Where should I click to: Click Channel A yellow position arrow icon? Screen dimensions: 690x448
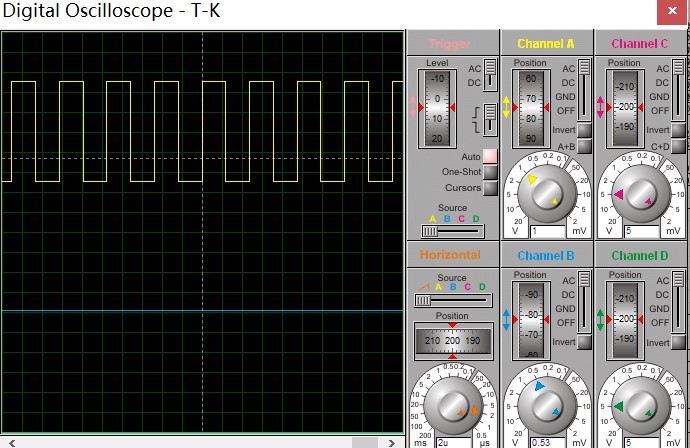point(506,107)
